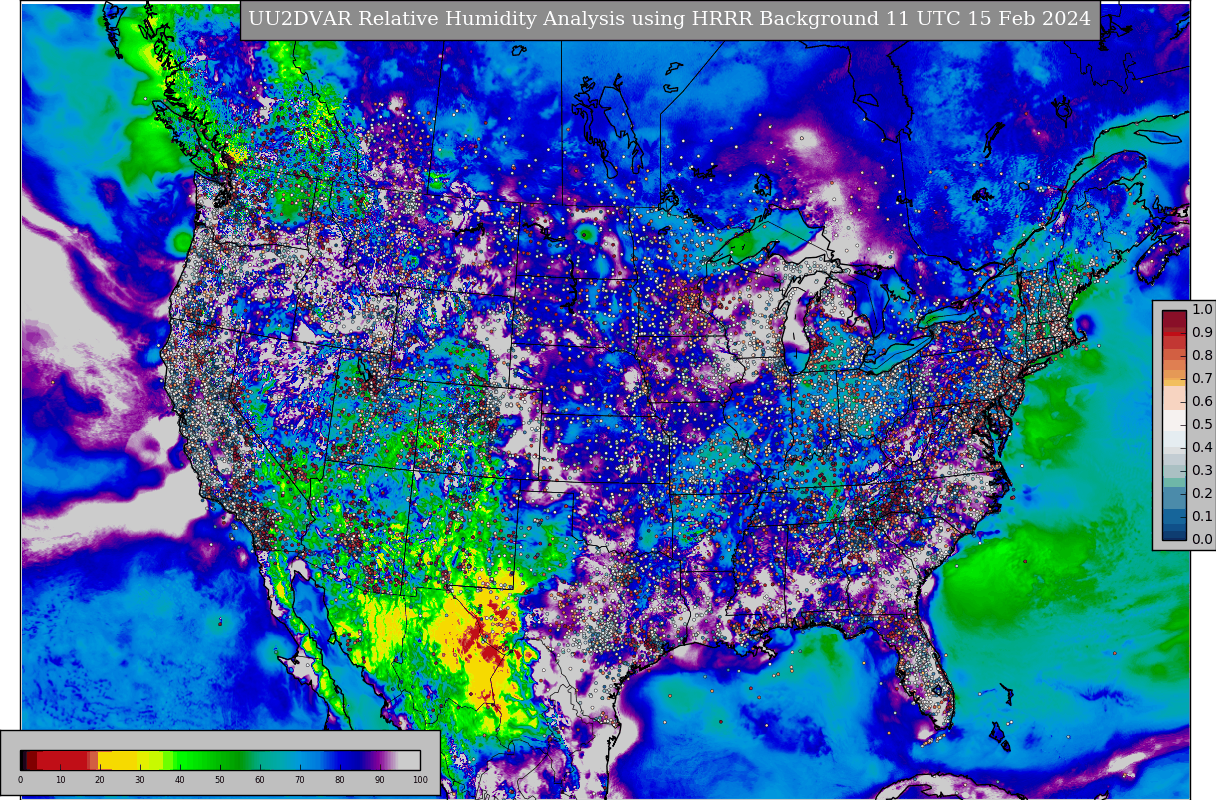Click the 0.2 label on right colorbar
Screen dimensions: 1216x800
click(x=1202, y=493)
